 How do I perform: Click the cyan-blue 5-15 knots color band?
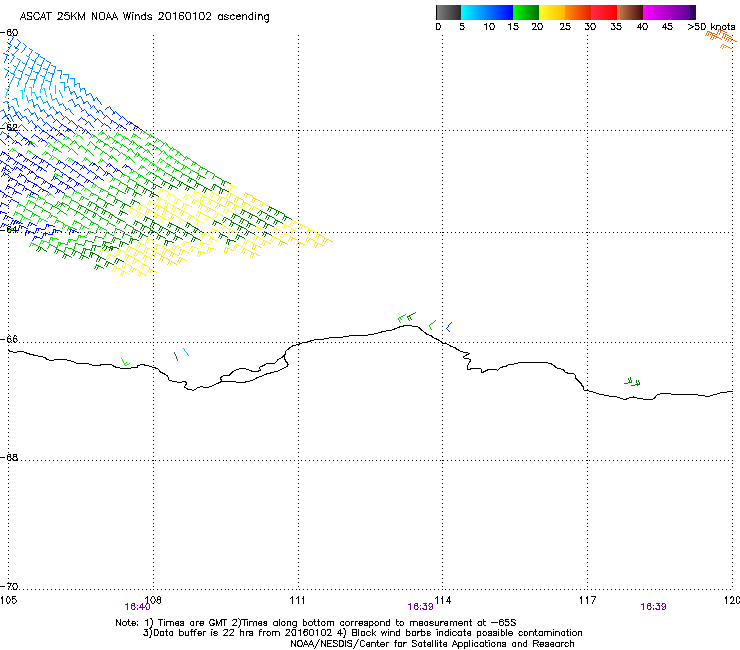[487, 12]
